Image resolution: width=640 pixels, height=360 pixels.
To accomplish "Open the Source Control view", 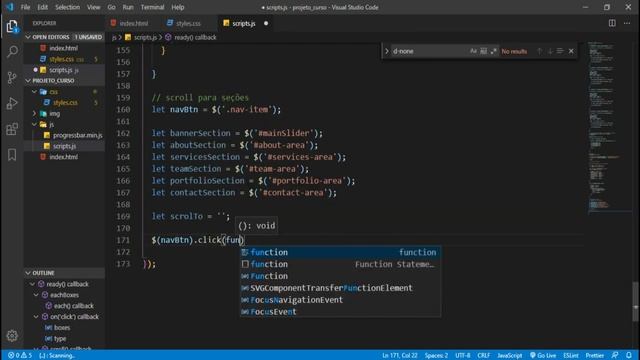I will point(12,78).
